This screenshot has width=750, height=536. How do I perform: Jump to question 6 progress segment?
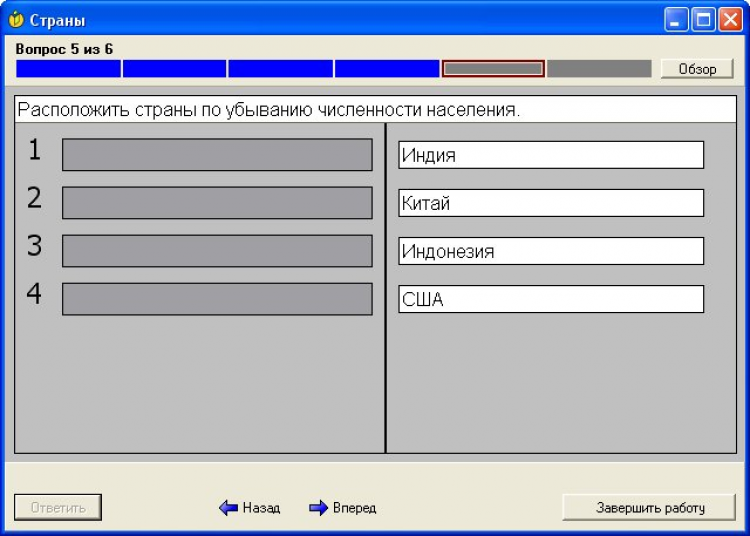tap(599, 69)
